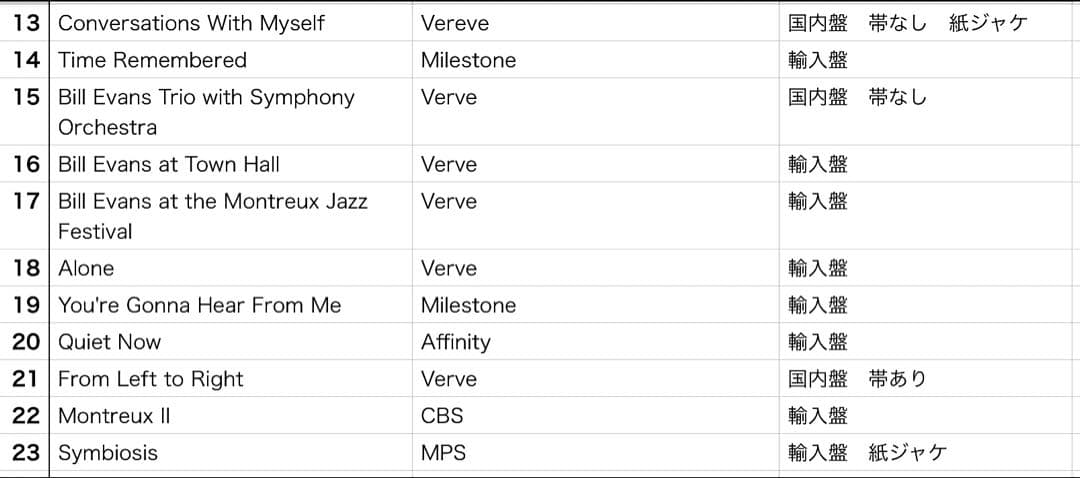Click the Affinity label cell
This screenshot has height=478, width=1080.
point(455,342)
